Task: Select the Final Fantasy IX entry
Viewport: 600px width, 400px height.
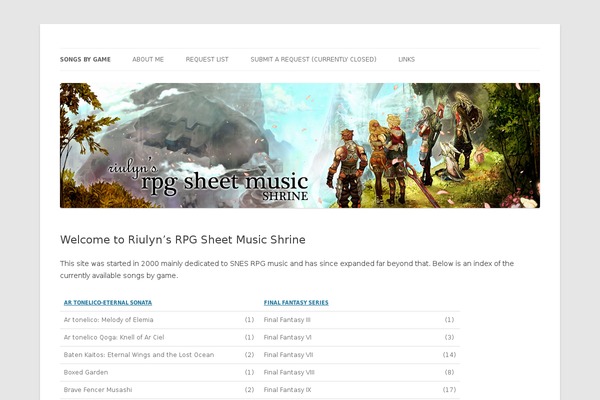Action: click(287, 390)
